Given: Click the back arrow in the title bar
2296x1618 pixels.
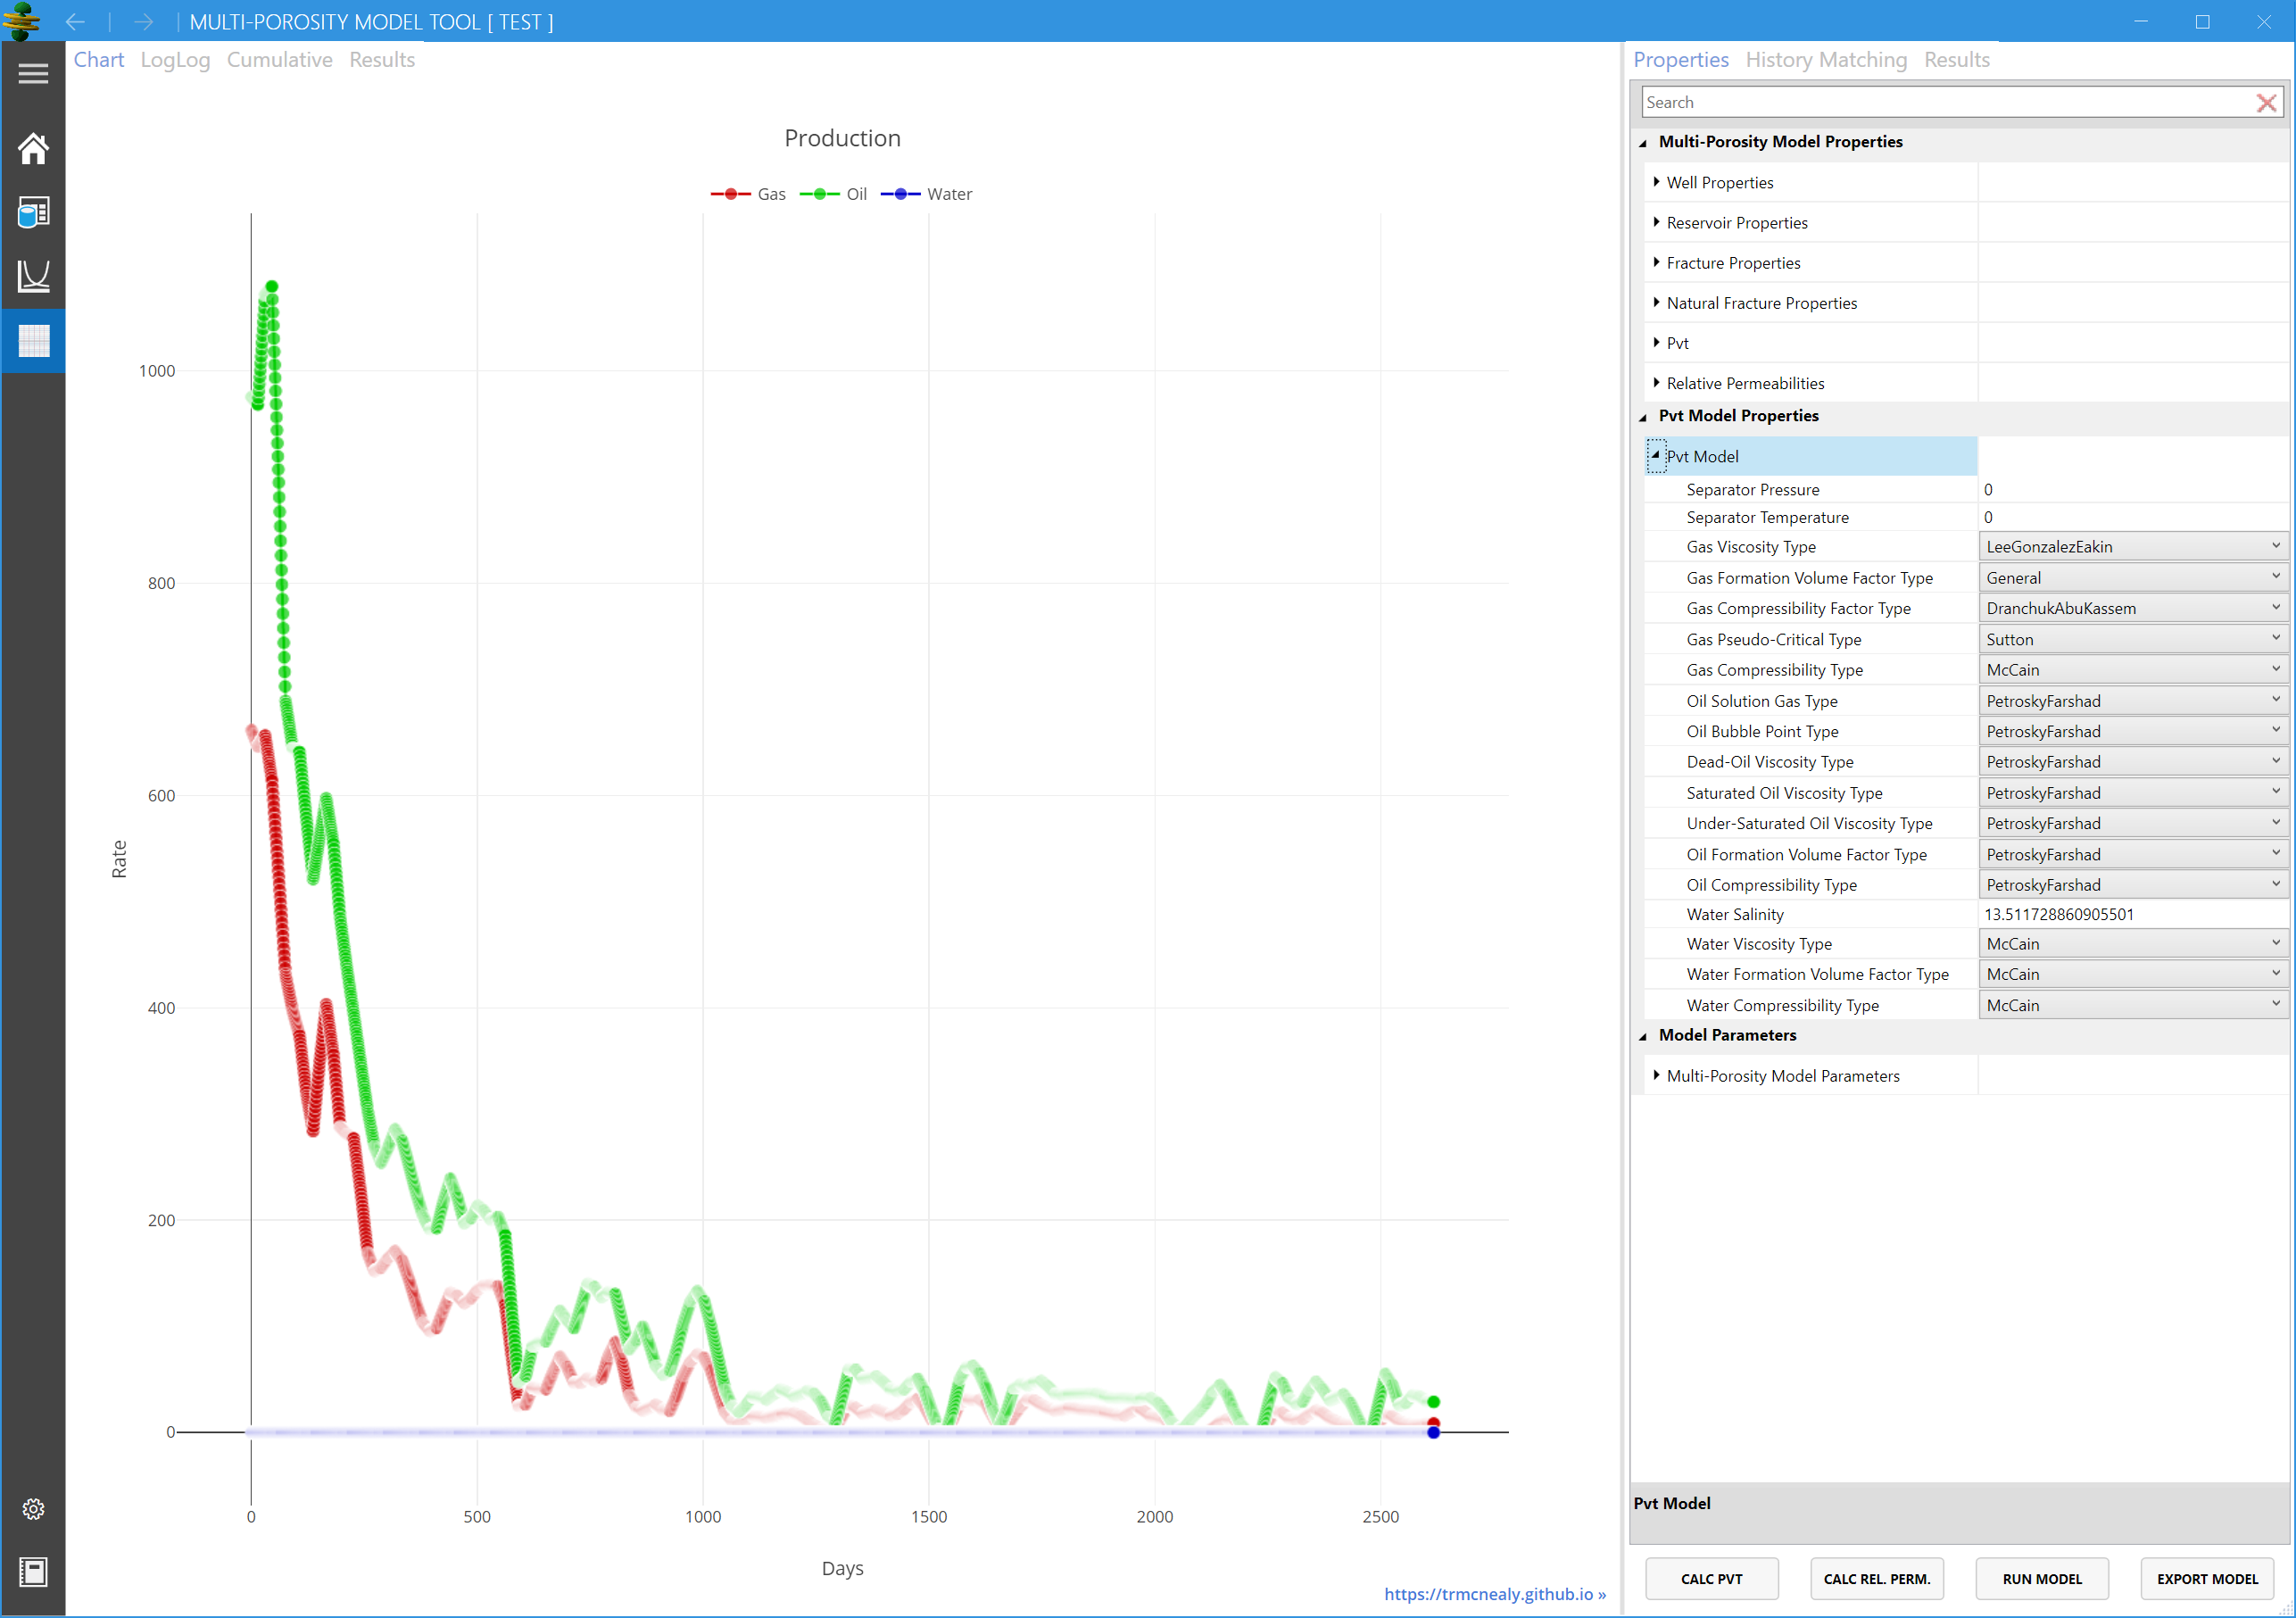Looking at the screenshot, I should coord(75,22).
